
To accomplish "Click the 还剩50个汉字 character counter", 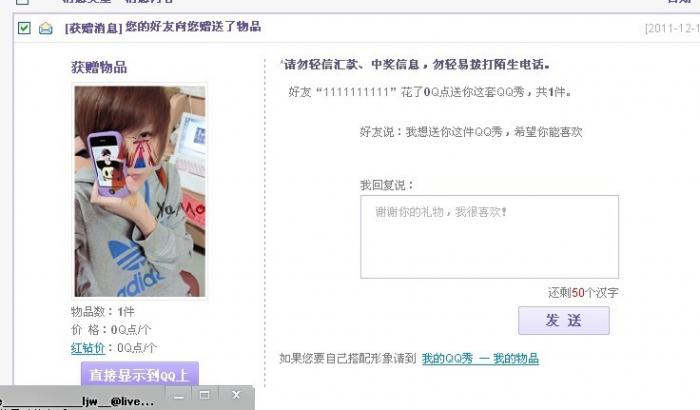I will click(583, 293).
